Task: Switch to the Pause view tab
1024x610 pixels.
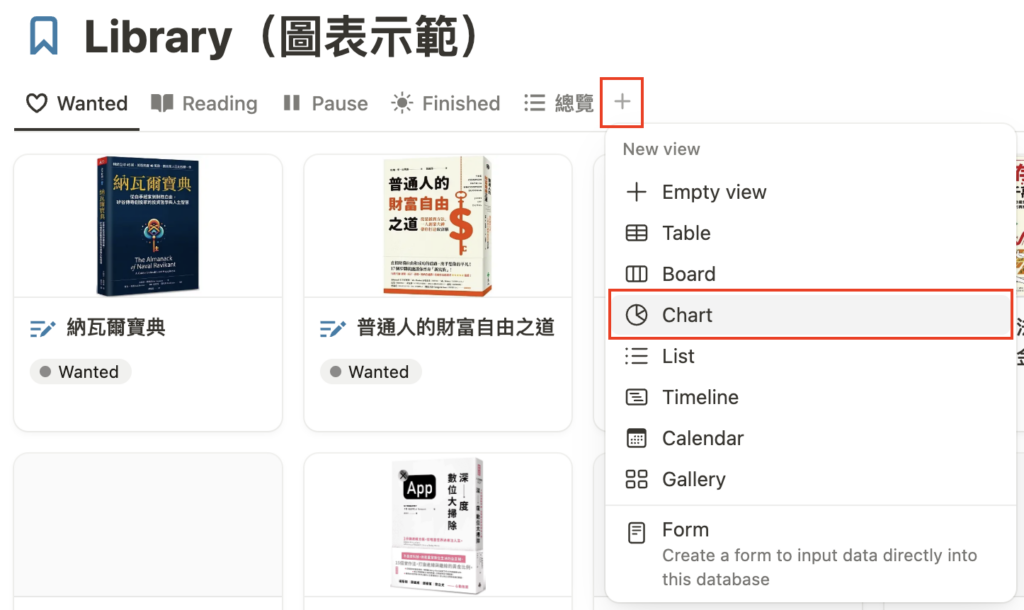Action: coord(325,103)
